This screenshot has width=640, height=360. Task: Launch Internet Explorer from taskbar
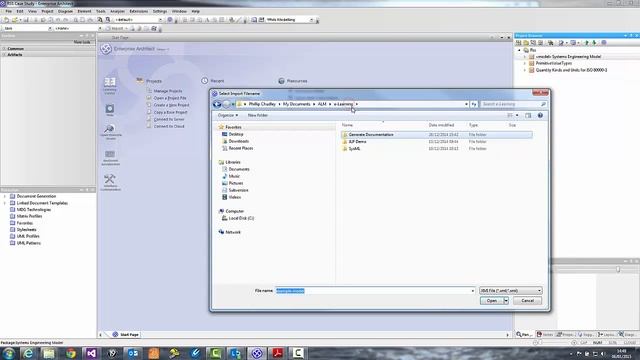pos(28,353)
